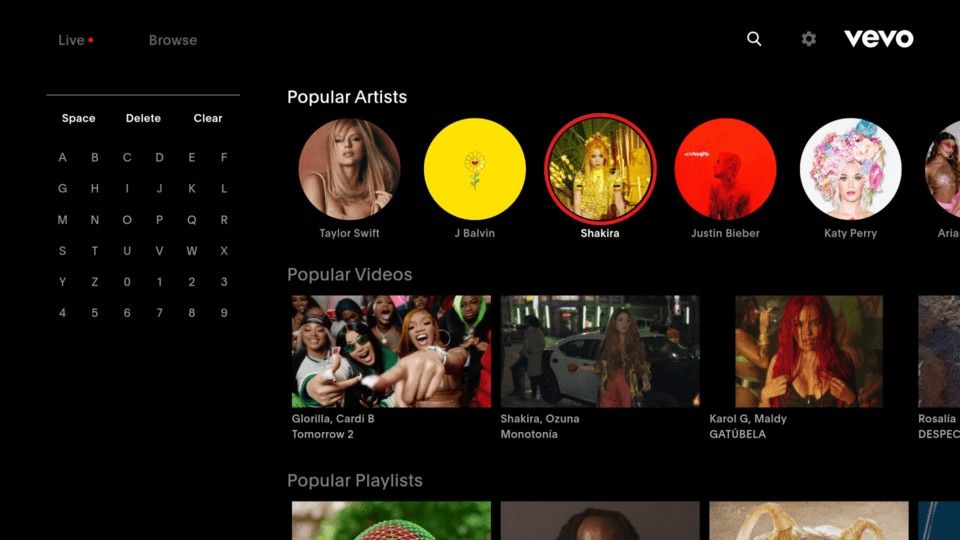Tap letter G on the keyboard
Image resolution: width=960 pixels, height=540 pixels.
click(x=62, y=189)
